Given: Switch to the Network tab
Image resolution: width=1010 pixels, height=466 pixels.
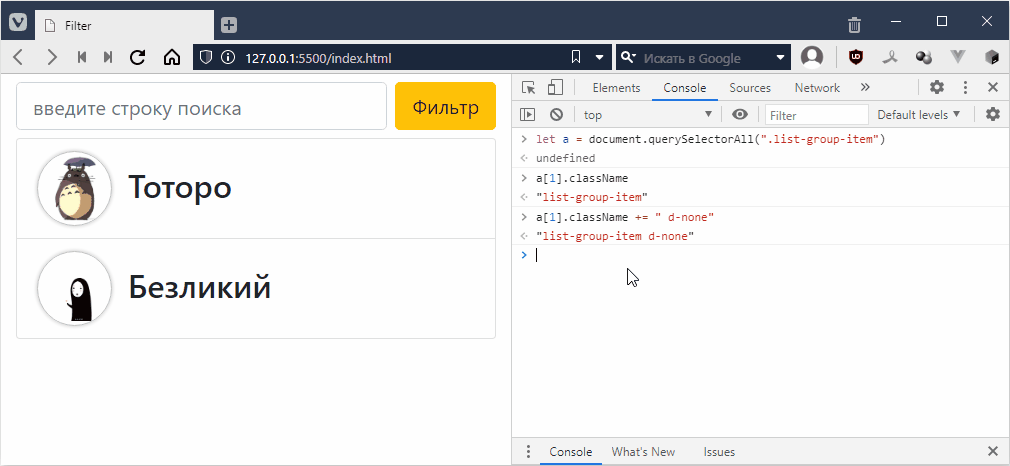Looking at the screenshot, I should tap(817, 88).
